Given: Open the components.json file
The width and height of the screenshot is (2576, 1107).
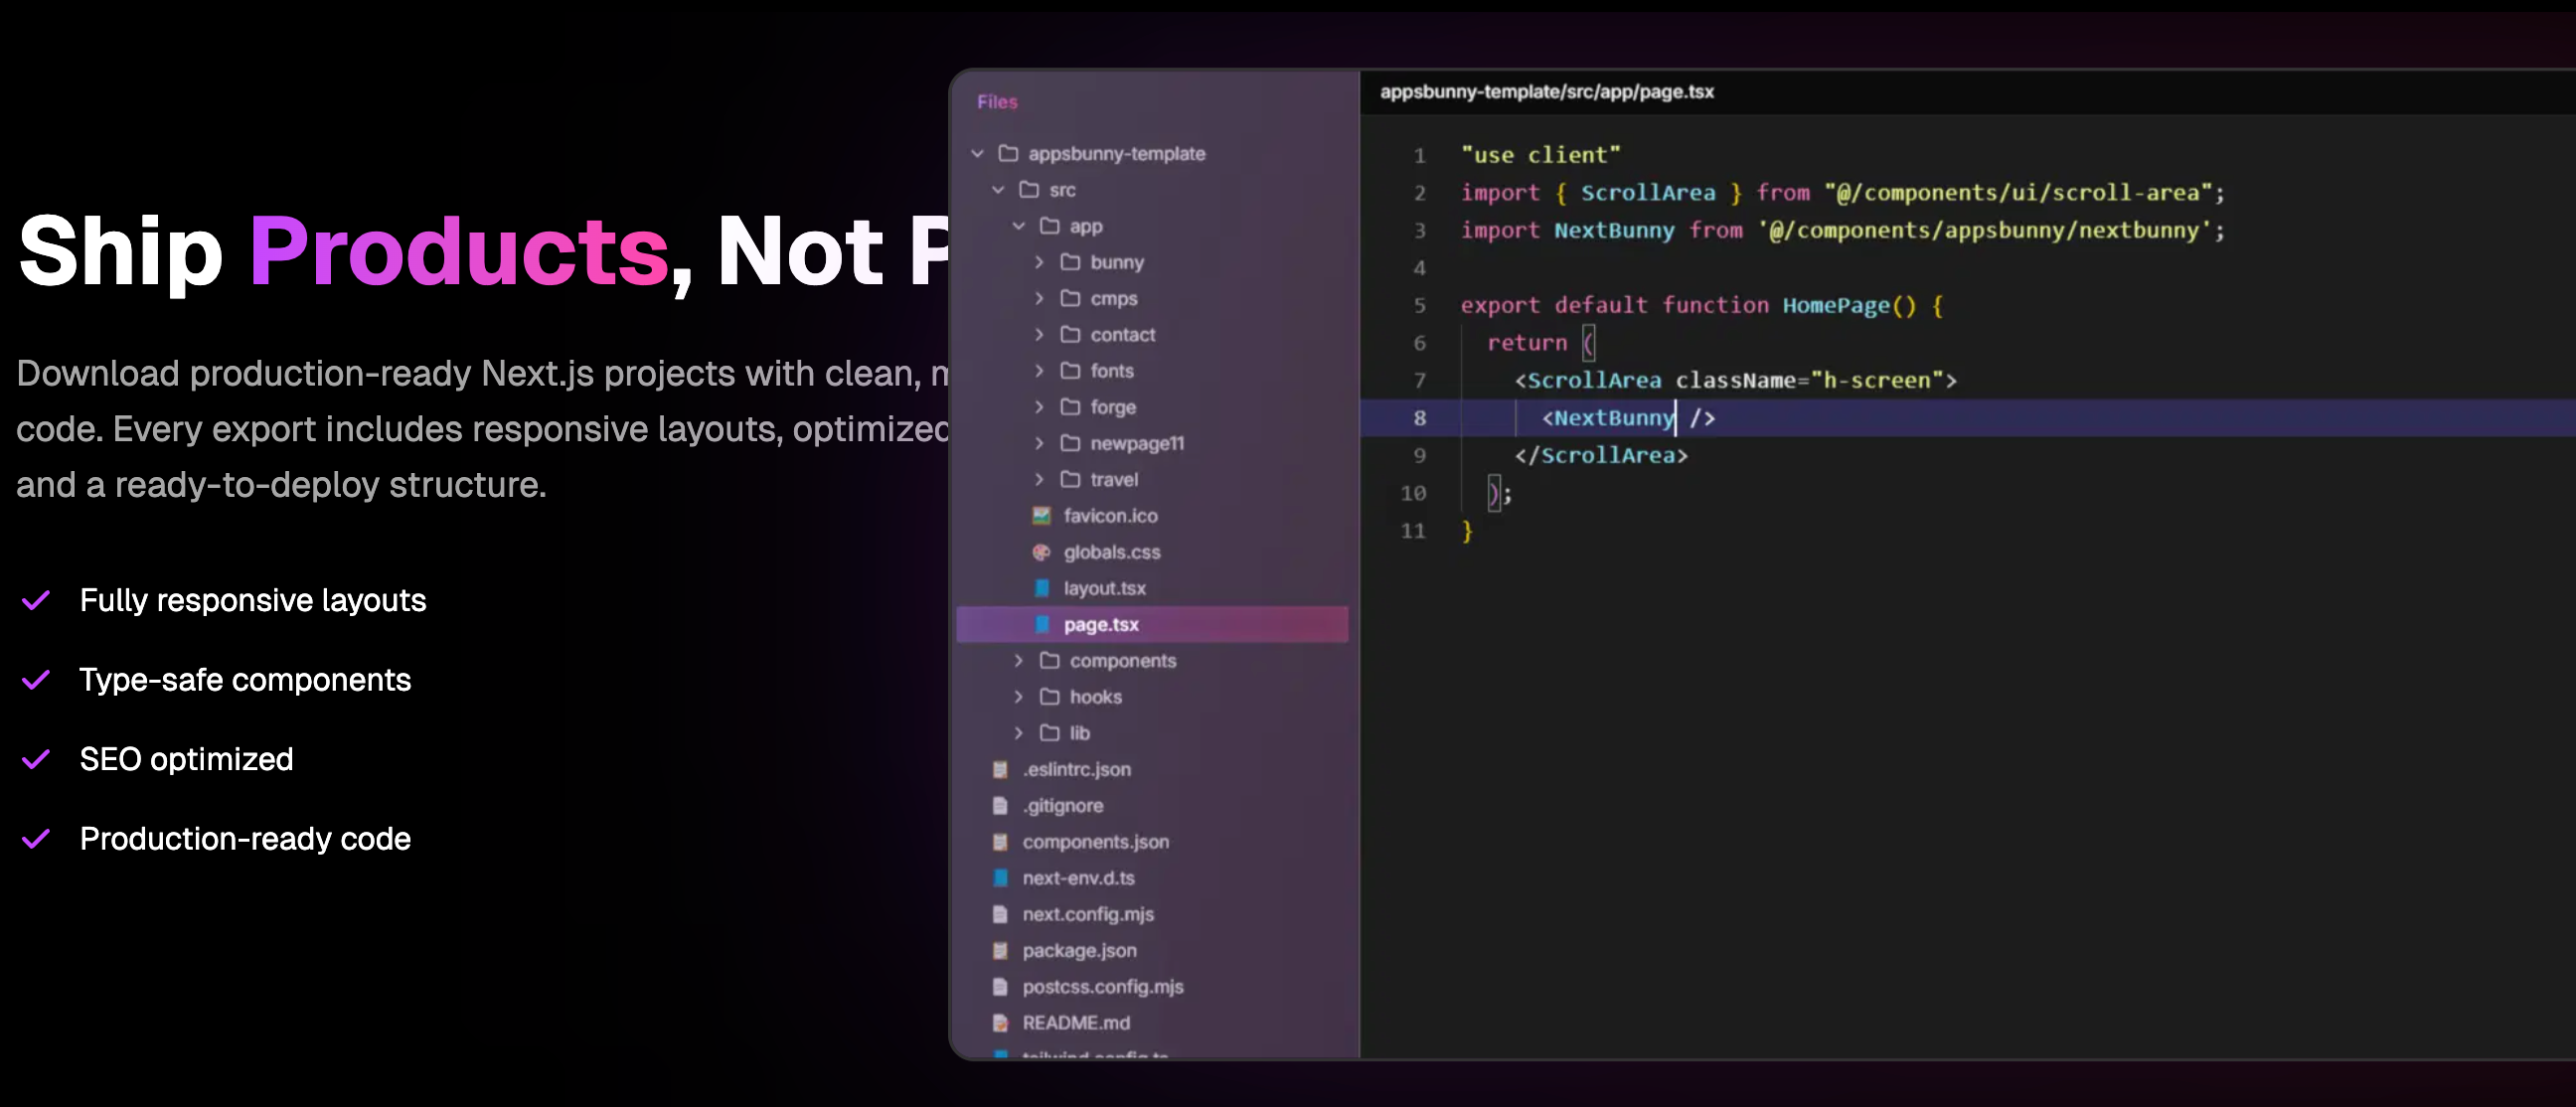Looking at the screenshot, I should coord(1095,841).
